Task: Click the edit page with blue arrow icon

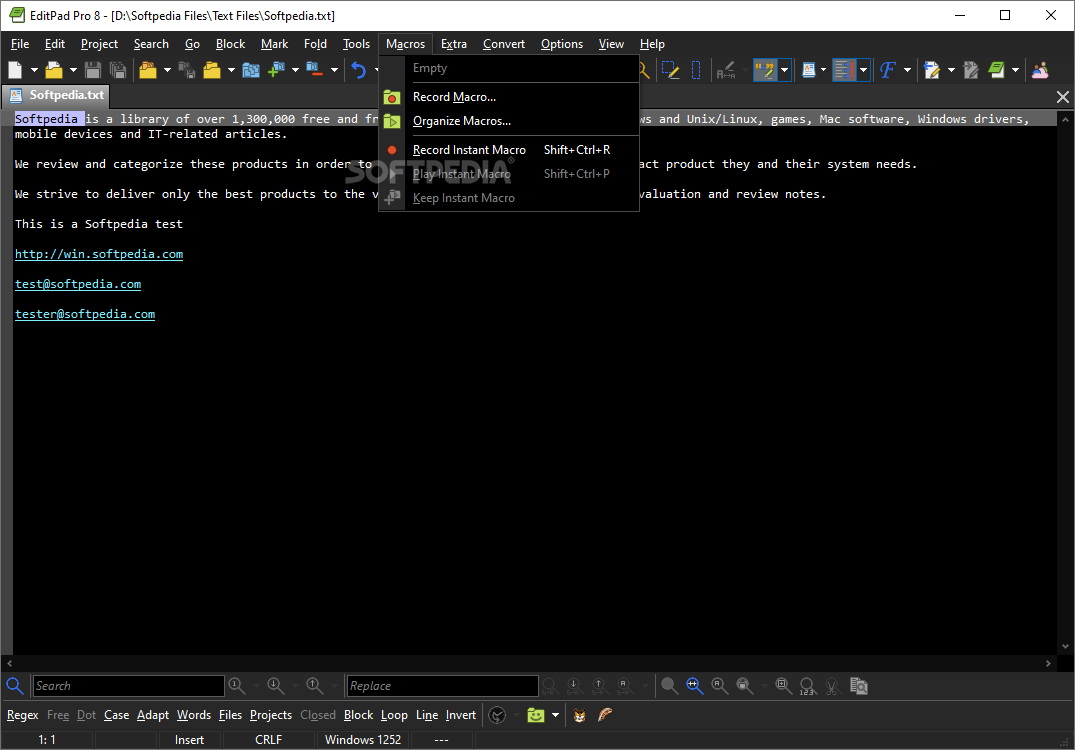Action: (x=931, y=70)
